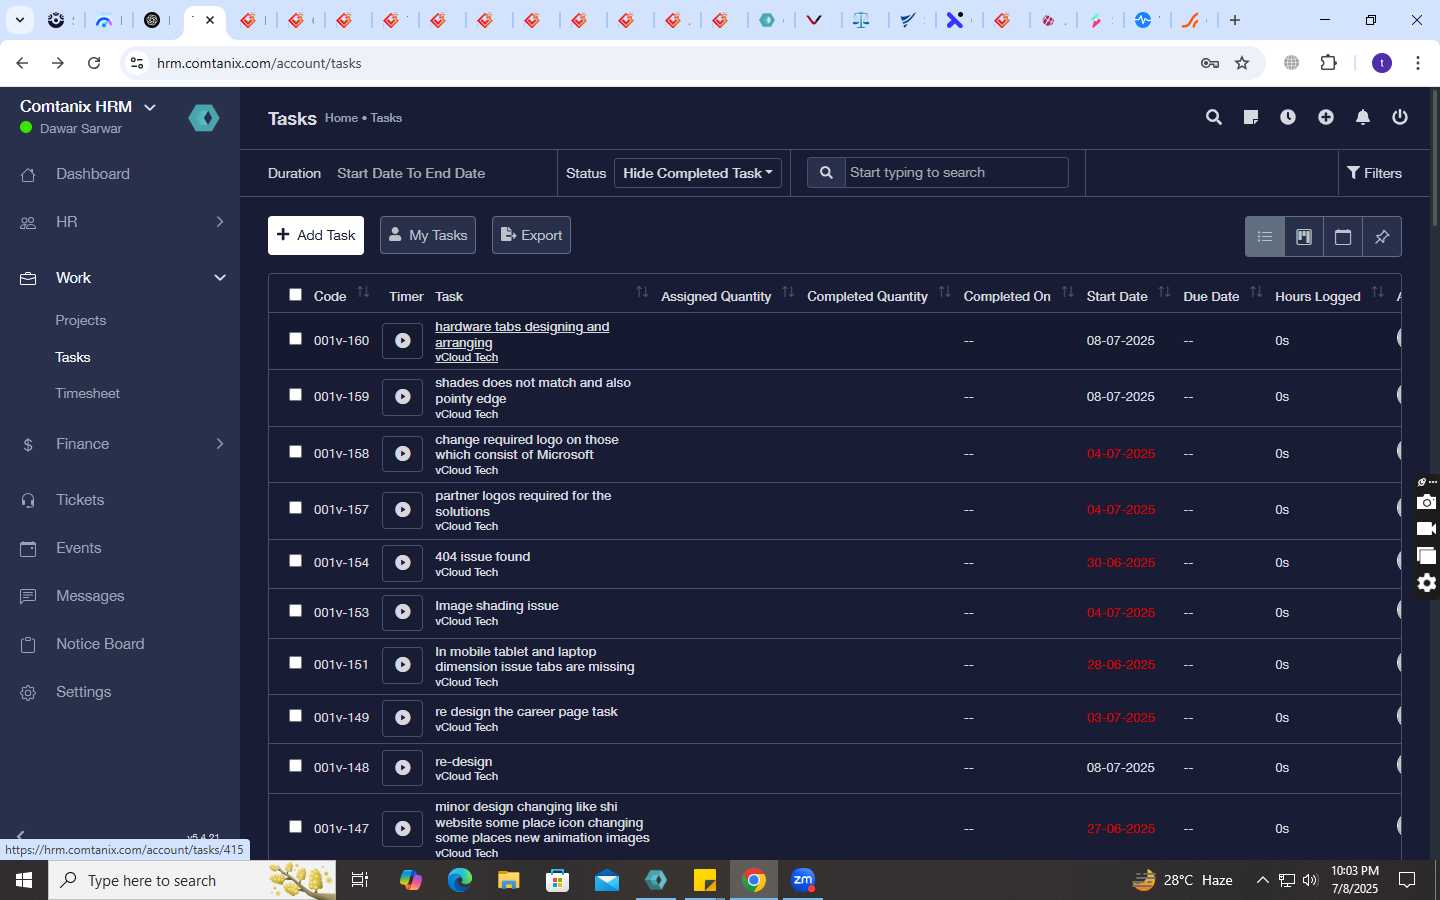Image resolution: width=1440 pixels, height=900 pixels.
Task: Start timer for task 001v-154
Action: coord(402,563)
